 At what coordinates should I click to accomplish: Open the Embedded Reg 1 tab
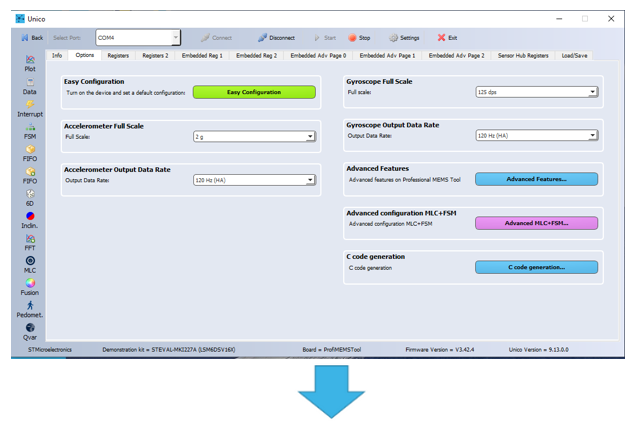click(202, 55)
